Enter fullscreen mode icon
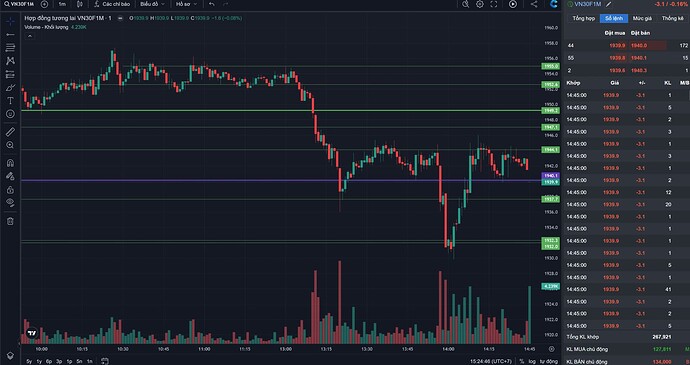 pos(494,4)
